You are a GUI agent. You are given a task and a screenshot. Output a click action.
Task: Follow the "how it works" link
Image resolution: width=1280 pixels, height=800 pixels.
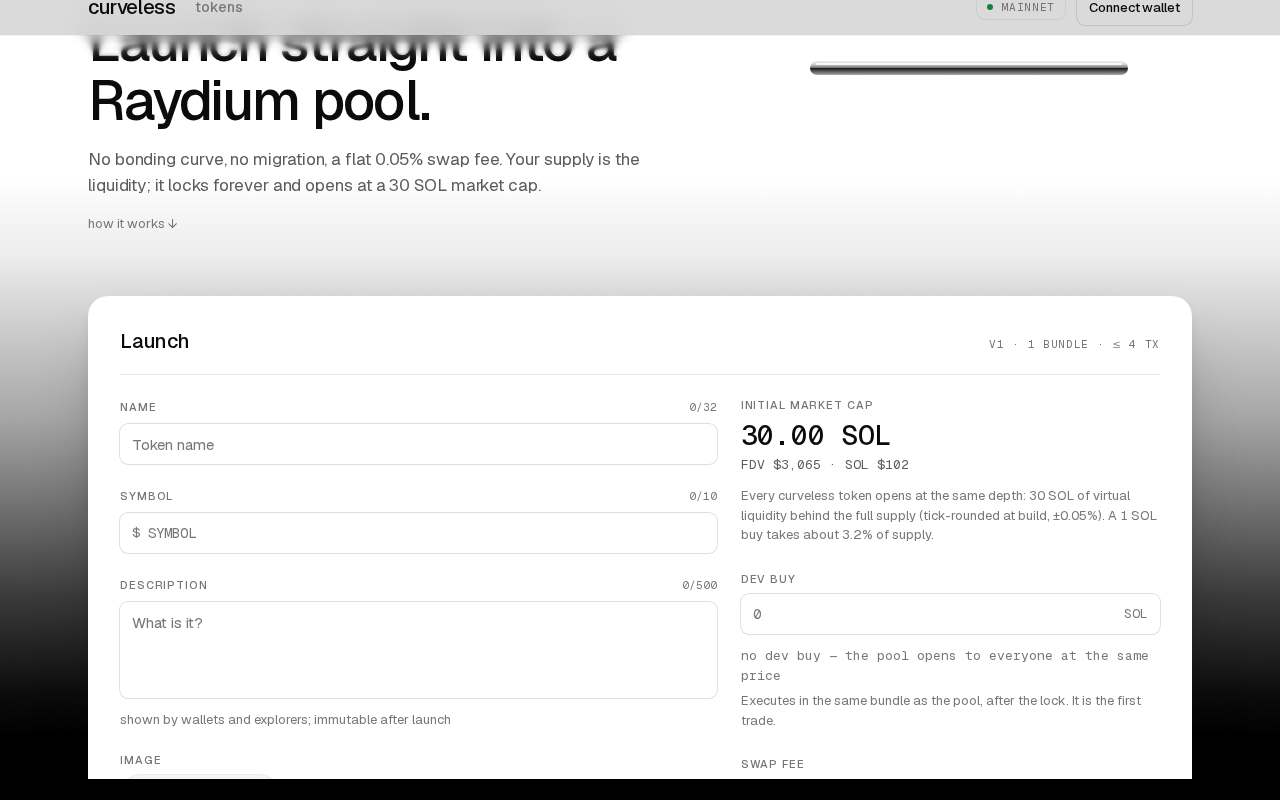point(133,224)
